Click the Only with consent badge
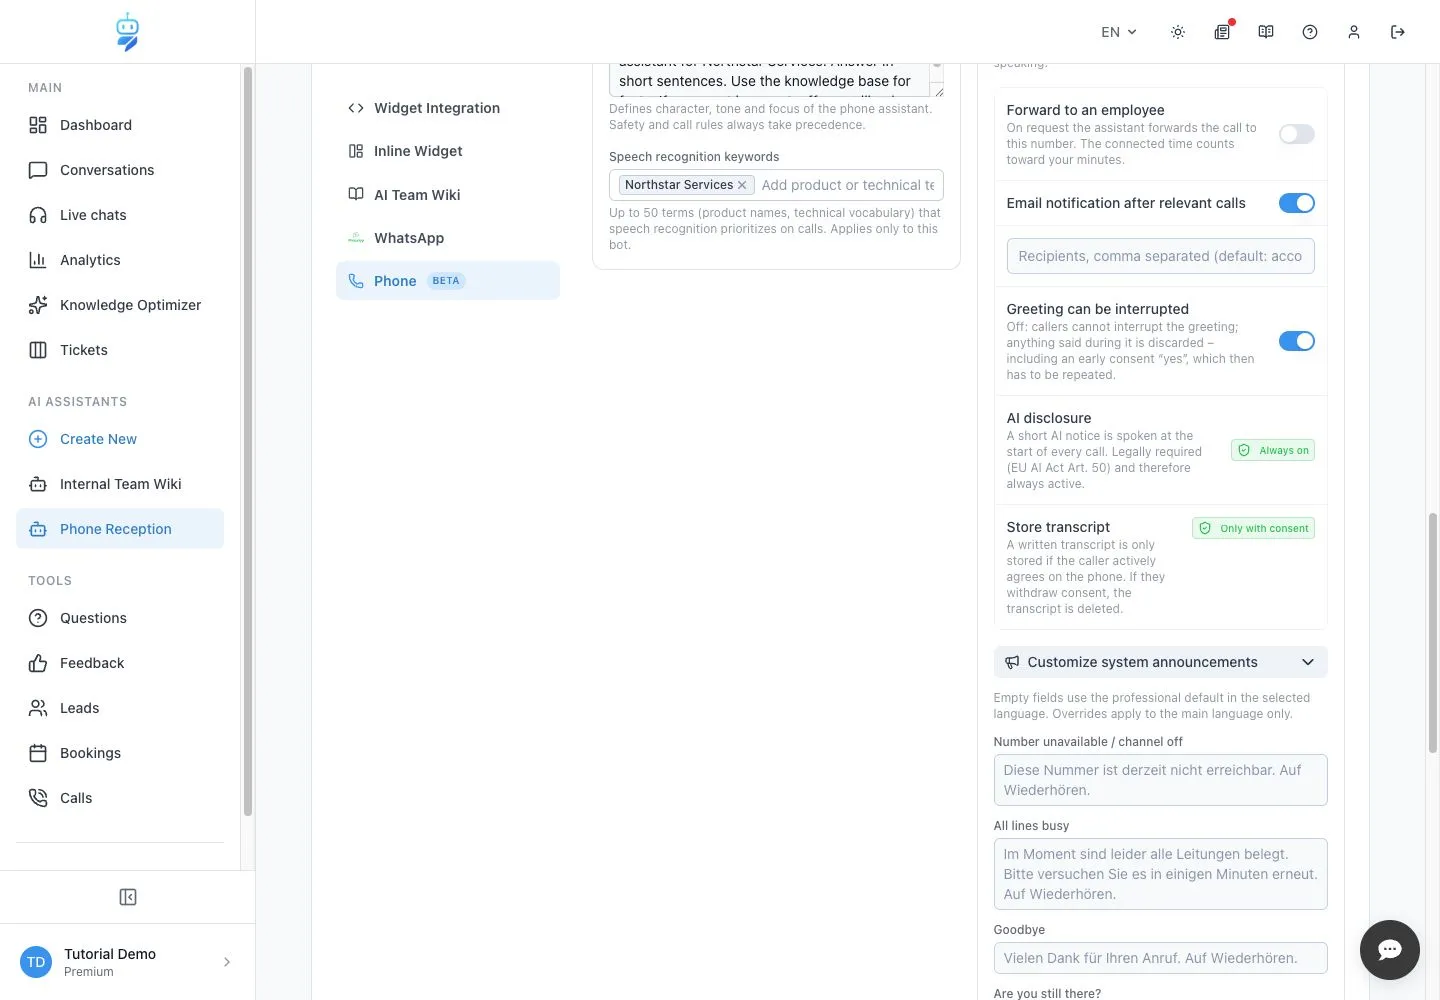Image resolution: width=1440 pixels, height=1000 pixels. click(1253, 528)
